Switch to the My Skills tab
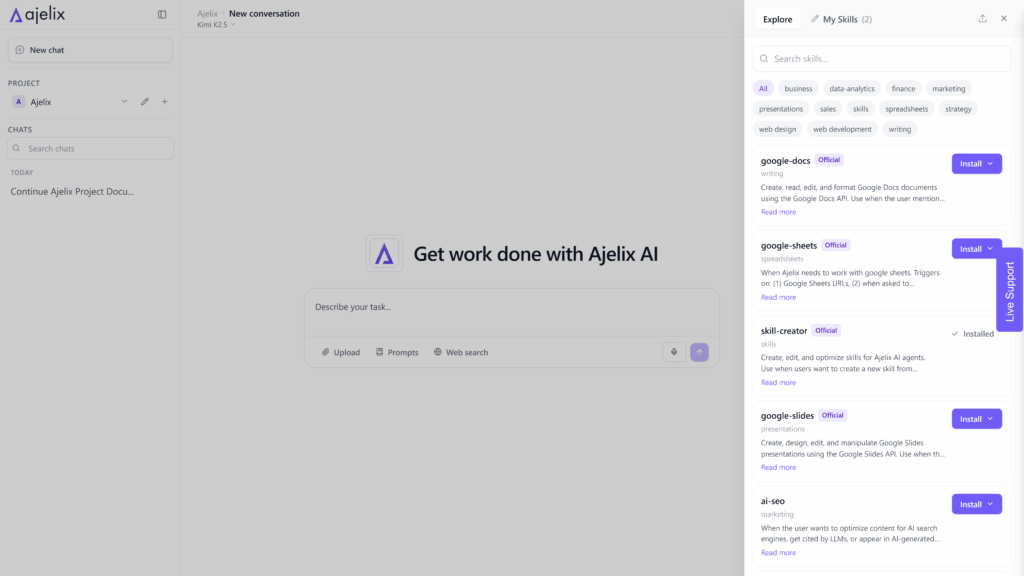This screenshot has width=1024, height=576. [x=841, y=20]
